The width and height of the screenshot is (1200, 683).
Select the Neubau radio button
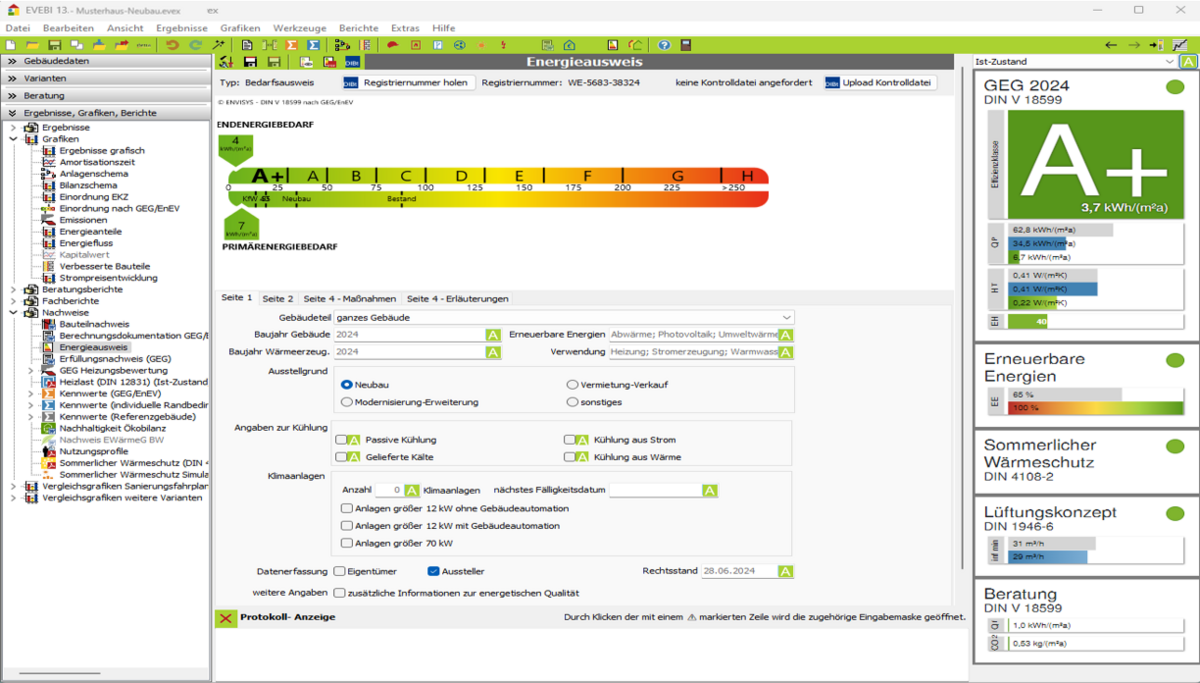pos(347,384)
